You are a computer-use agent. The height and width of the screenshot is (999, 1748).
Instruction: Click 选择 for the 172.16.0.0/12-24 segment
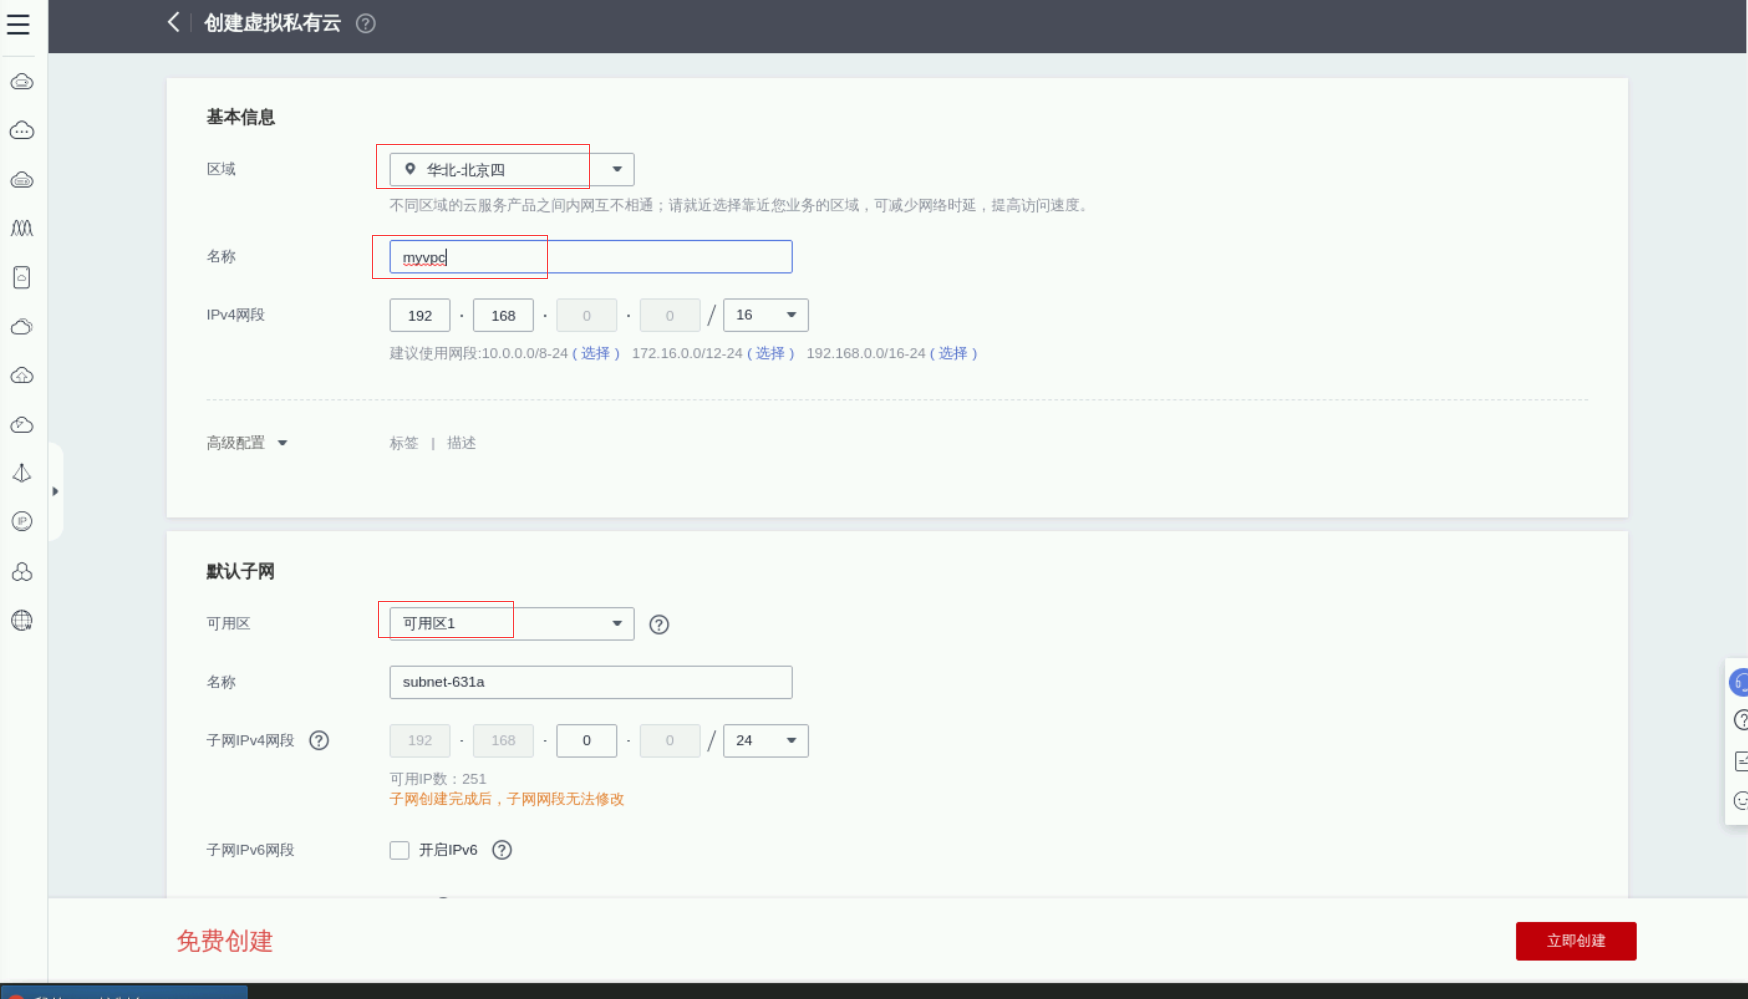pyautogui.click(x=770, y=353)
